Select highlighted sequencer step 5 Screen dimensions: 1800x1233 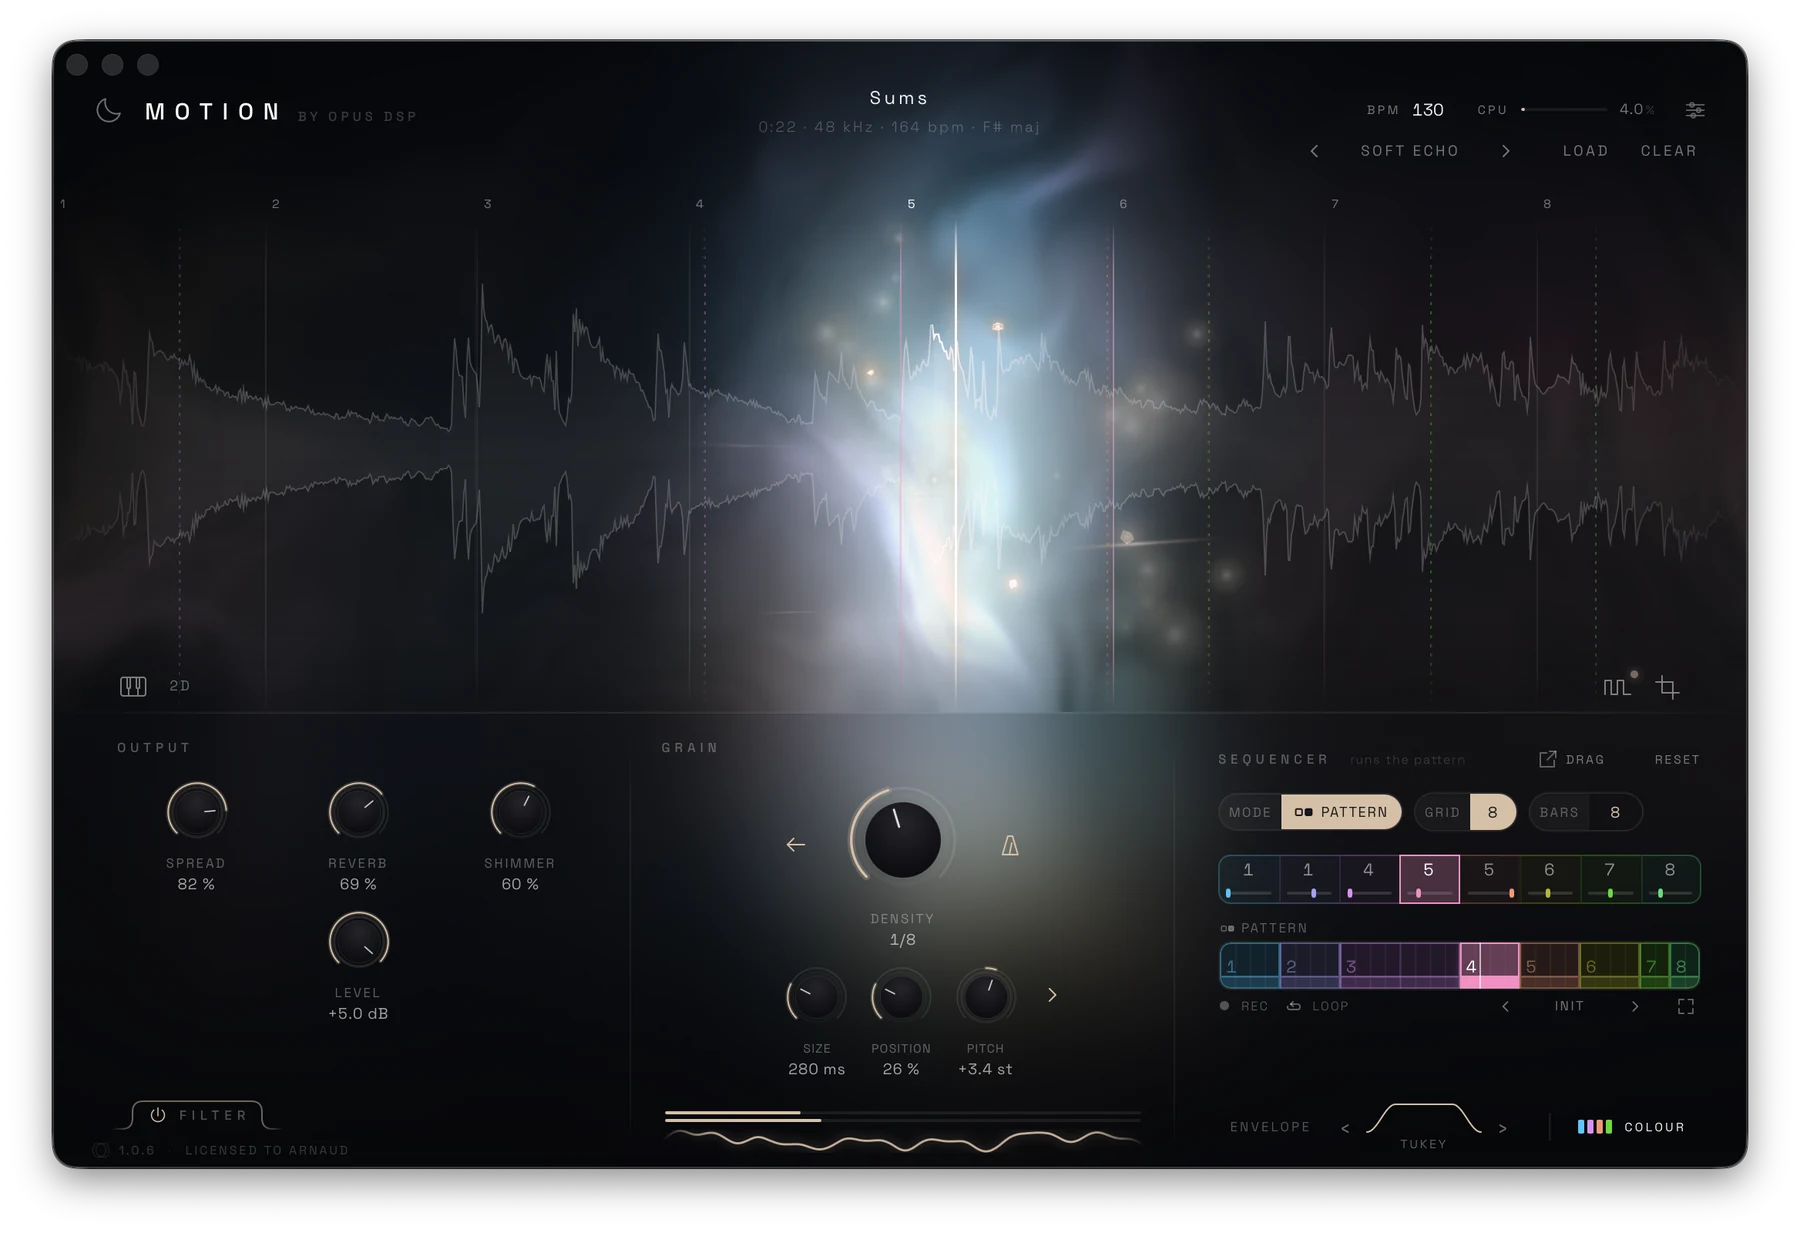pyautogui.click(x=1429, y=879)
